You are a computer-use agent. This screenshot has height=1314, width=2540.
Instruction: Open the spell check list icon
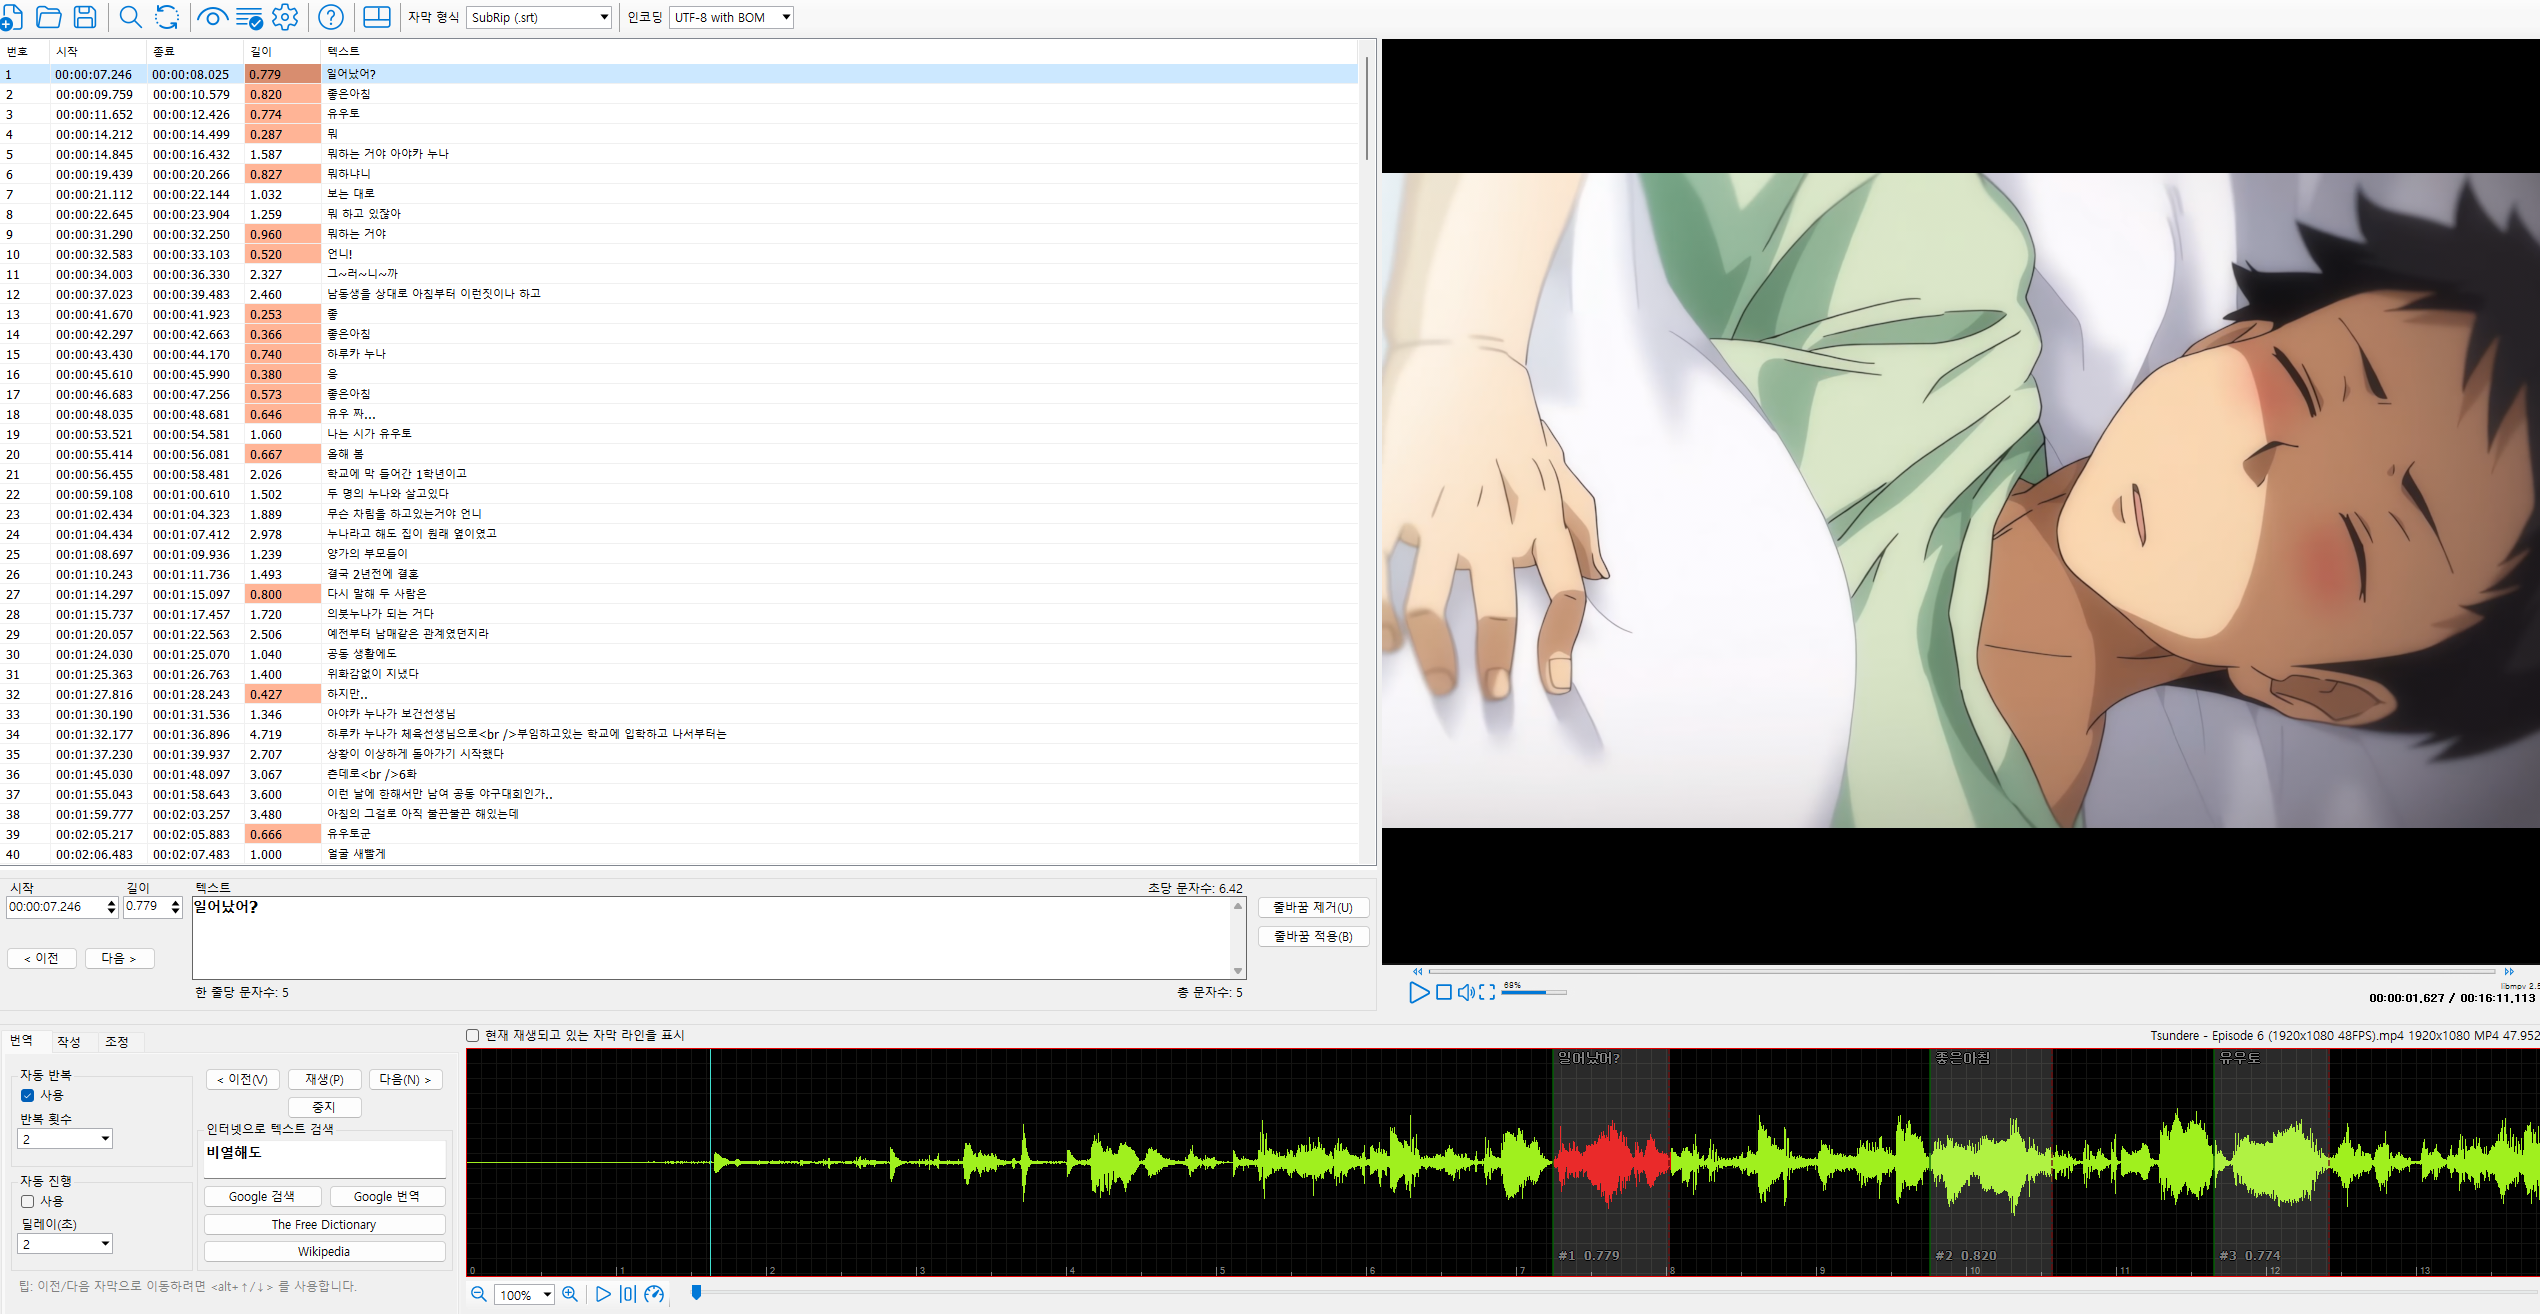pos(249,17)
